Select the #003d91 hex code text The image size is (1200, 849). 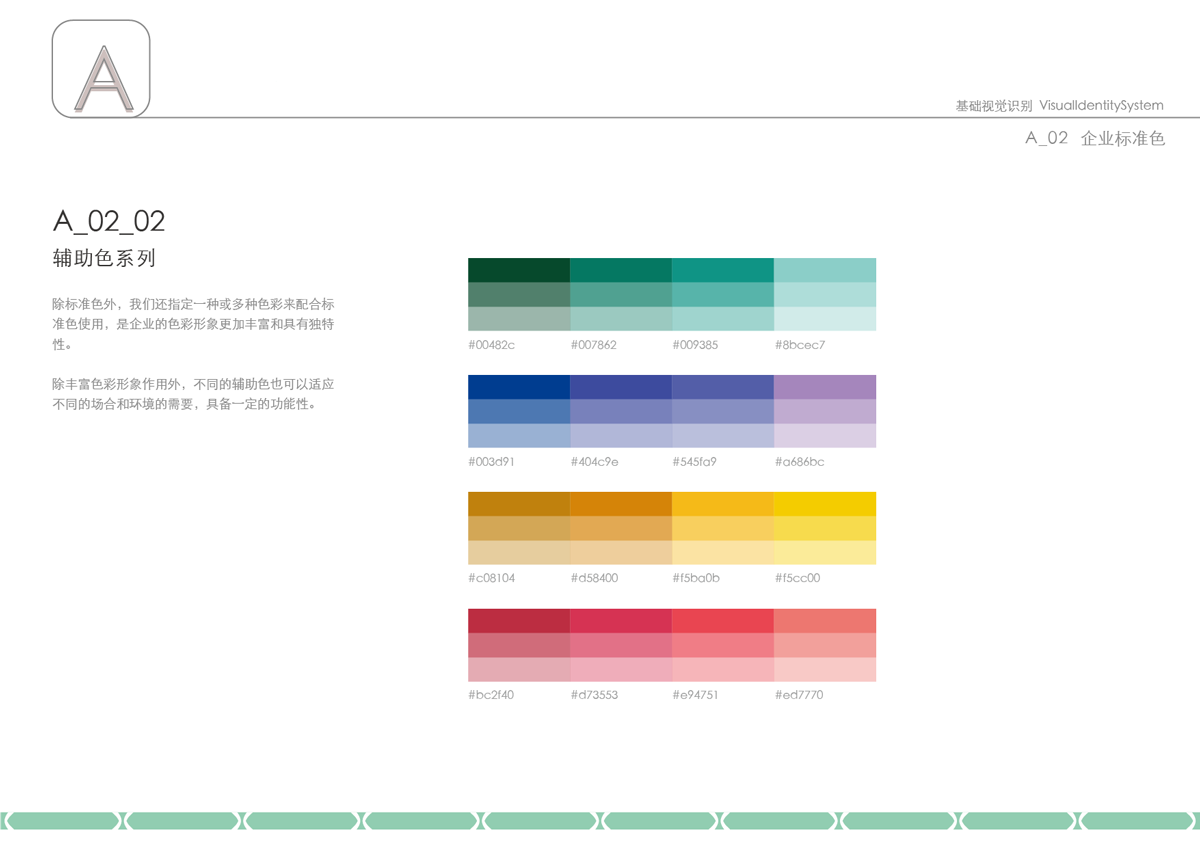492,462
